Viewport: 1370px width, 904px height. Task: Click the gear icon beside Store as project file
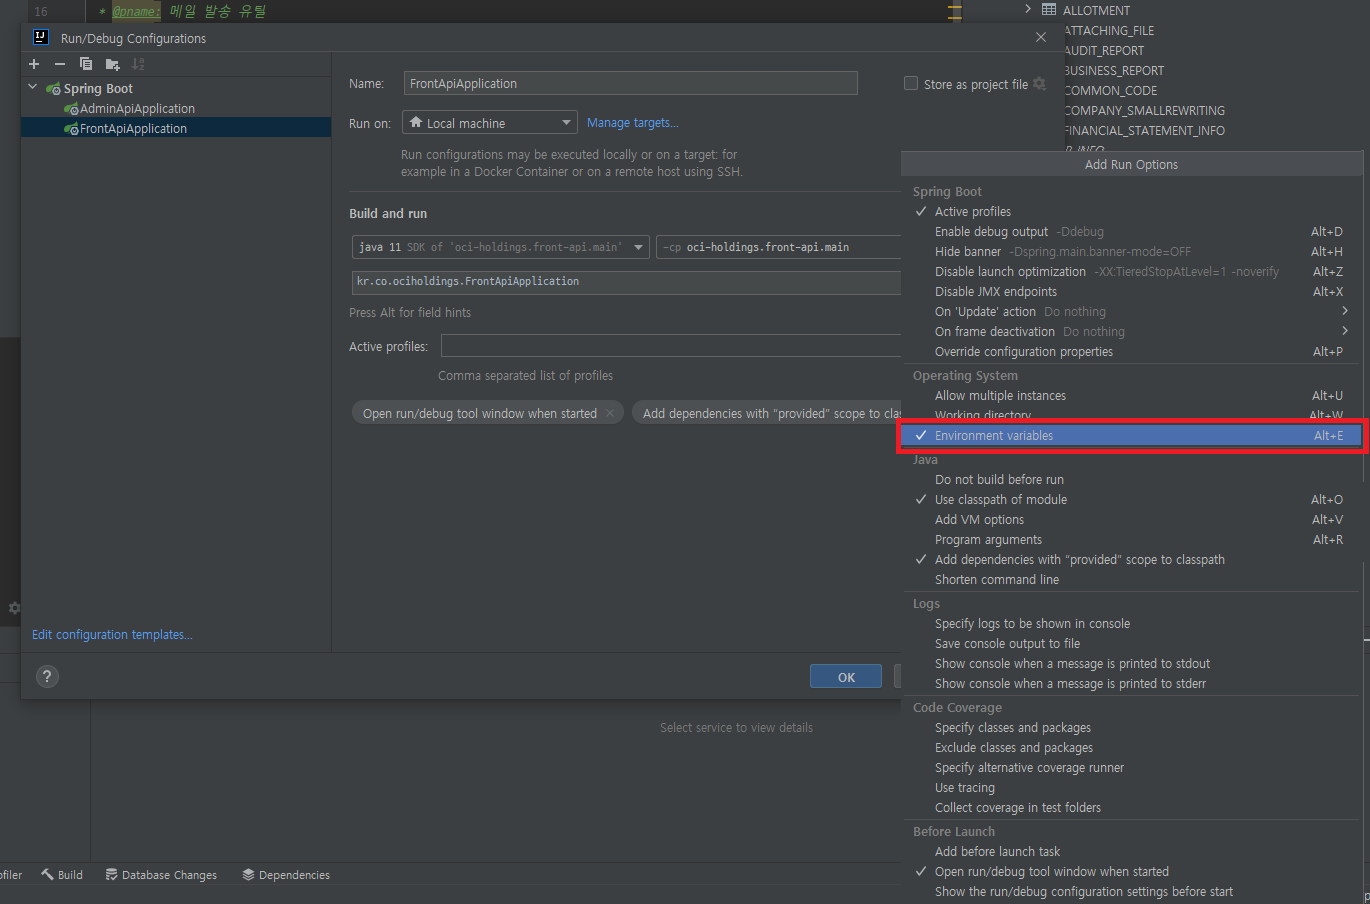(x=1040, y=84)
